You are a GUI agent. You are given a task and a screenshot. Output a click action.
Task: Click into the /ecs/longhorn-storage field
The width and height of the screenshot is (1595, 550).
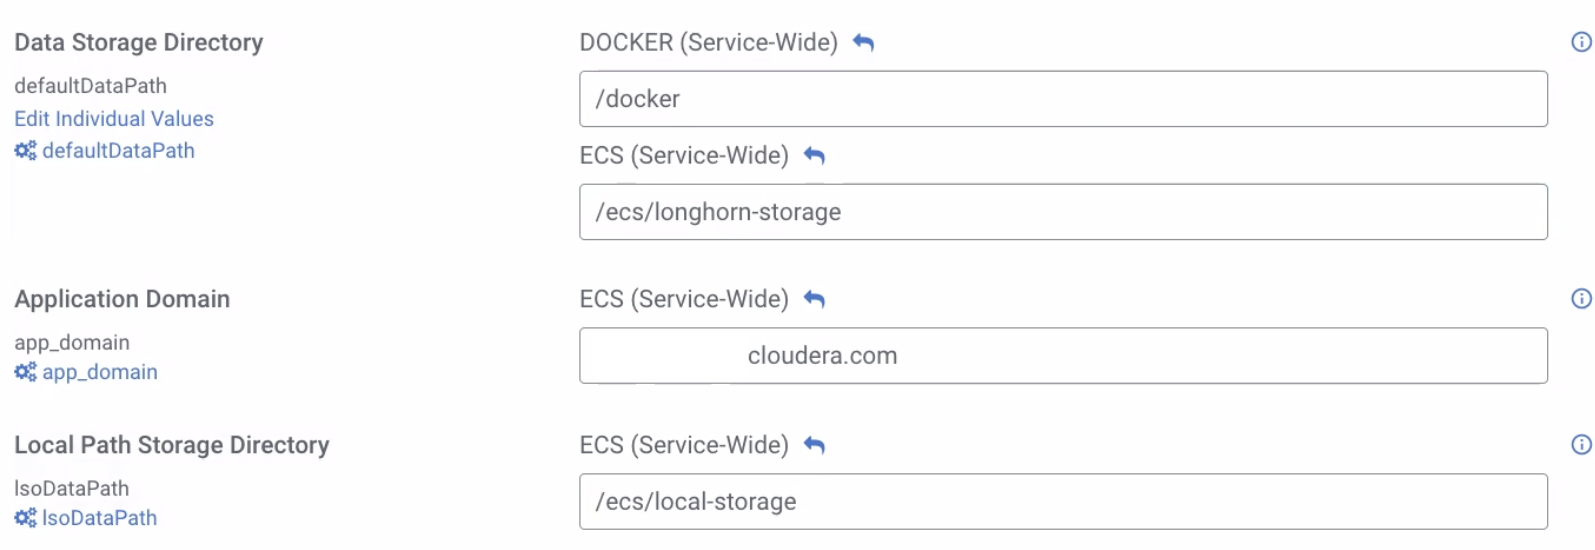tap(1063, 212)
